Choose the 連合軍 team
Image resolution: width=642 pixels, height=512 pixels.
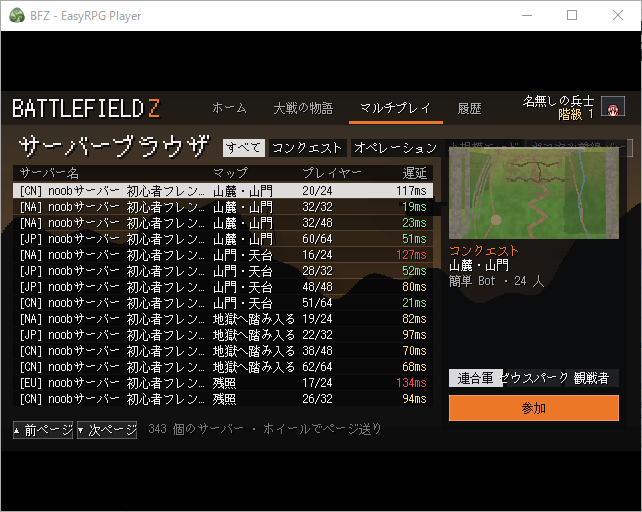[475, 378]
